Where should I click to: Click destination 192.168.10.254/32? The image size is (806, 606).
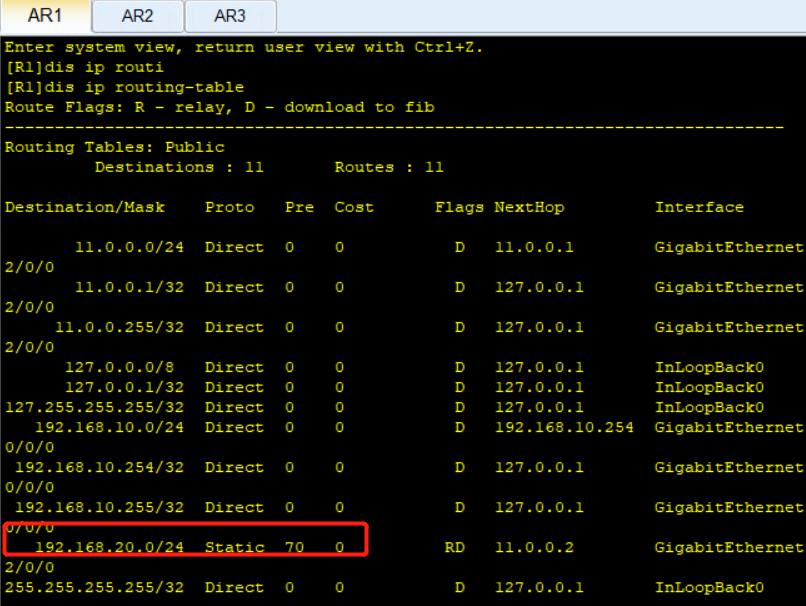(x=100, y=468)
